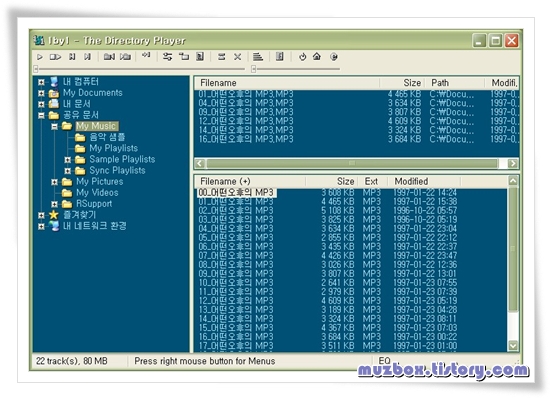This screenshot has width=550, height=398.
Task: Select the file starting with 00_ in the list
Action: point(236,193)
